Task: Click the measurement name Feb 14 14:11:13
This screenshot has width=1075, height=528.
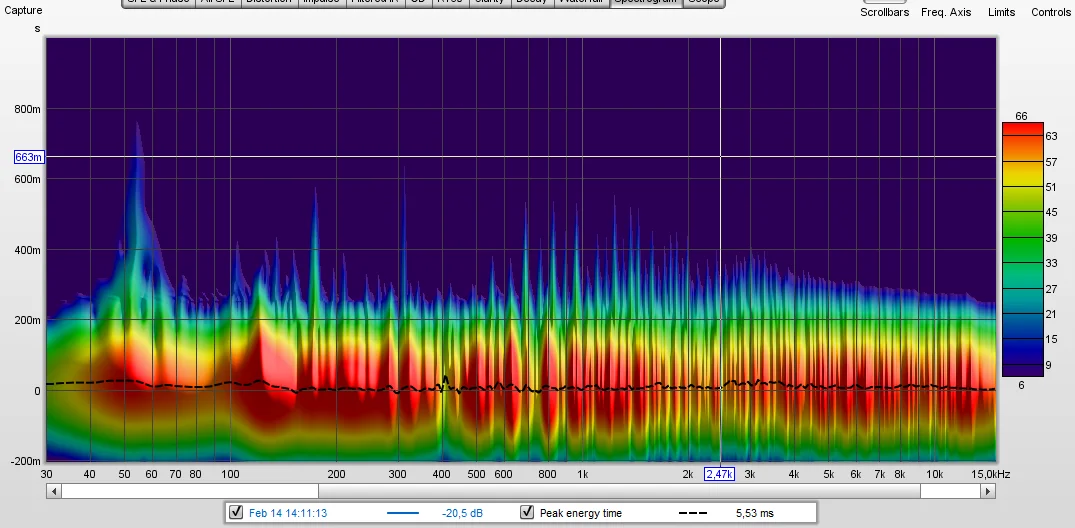Action: coord(288,513)
